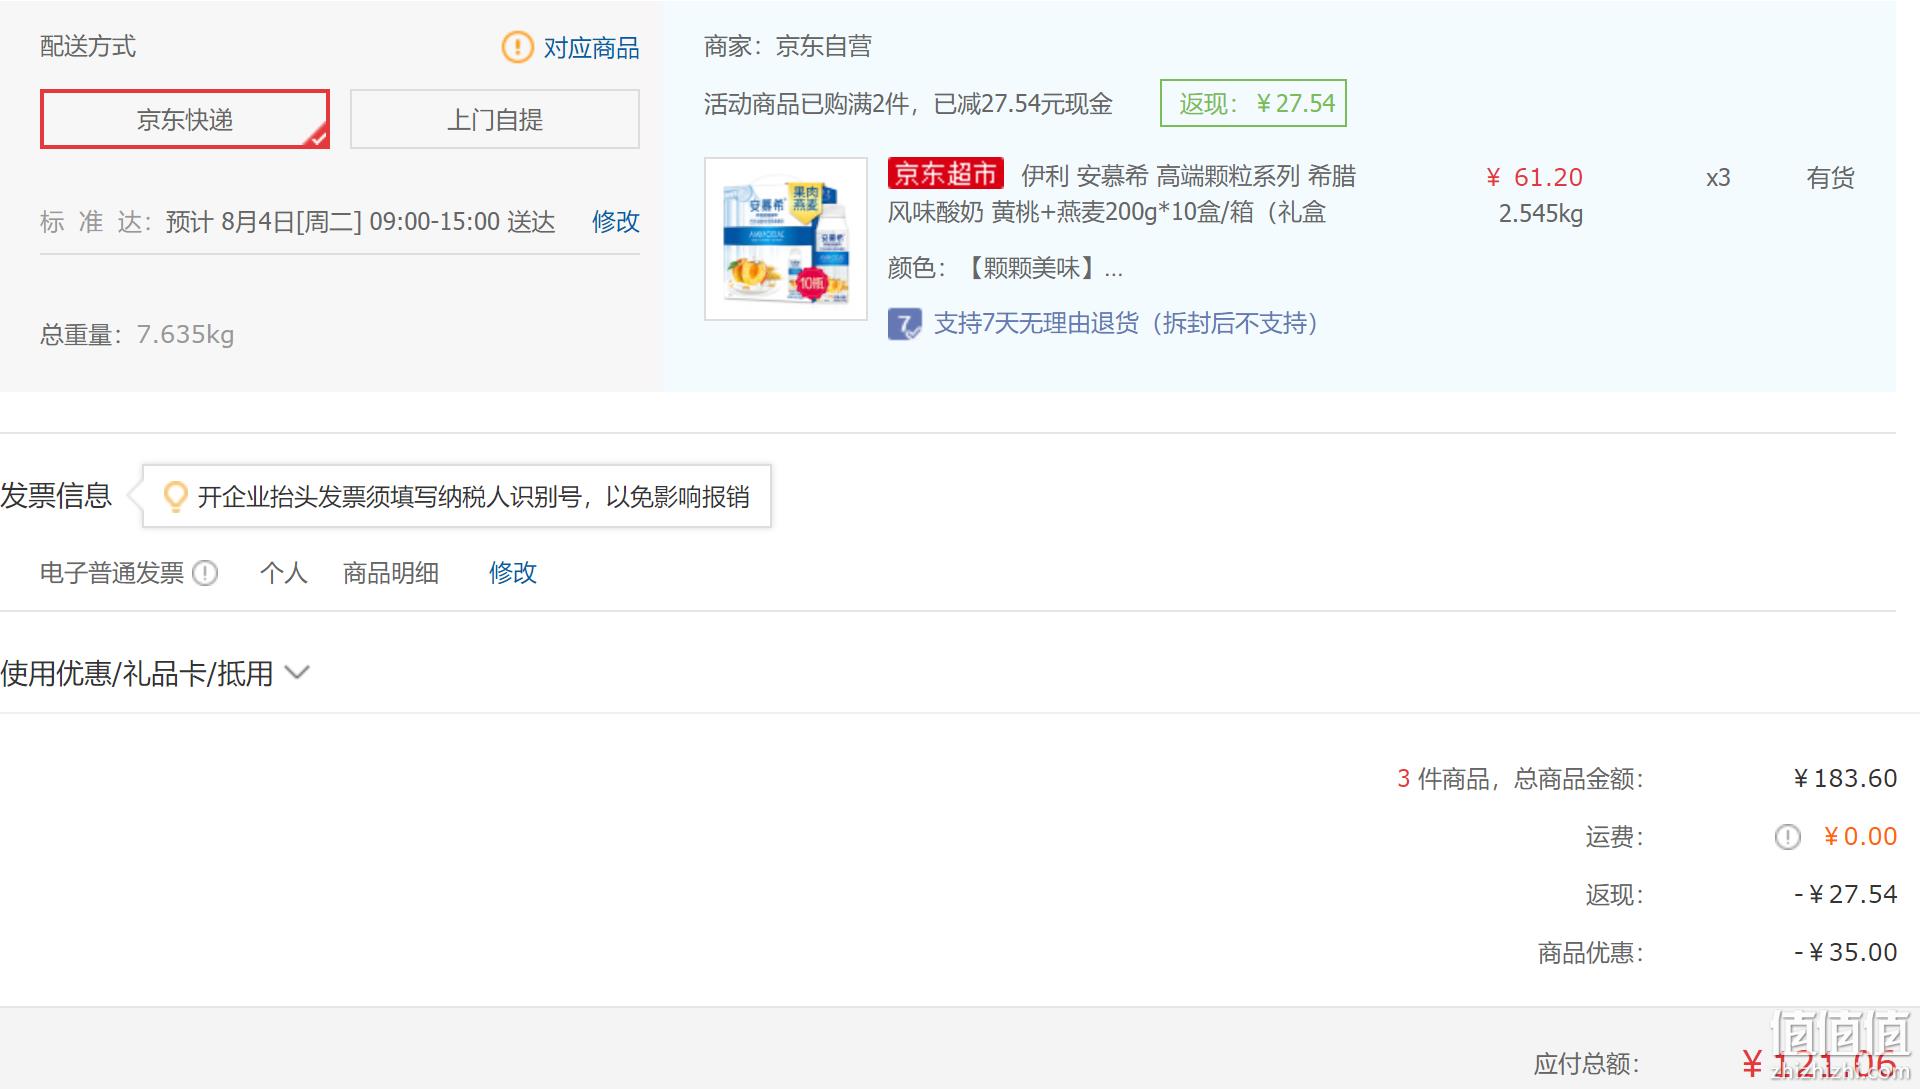Image resolution: width=1920 pixels, height=1089 pixels.
Task: Click the 颜色：【颗颗美味】 attribute text
Action: pos(1005,268)
